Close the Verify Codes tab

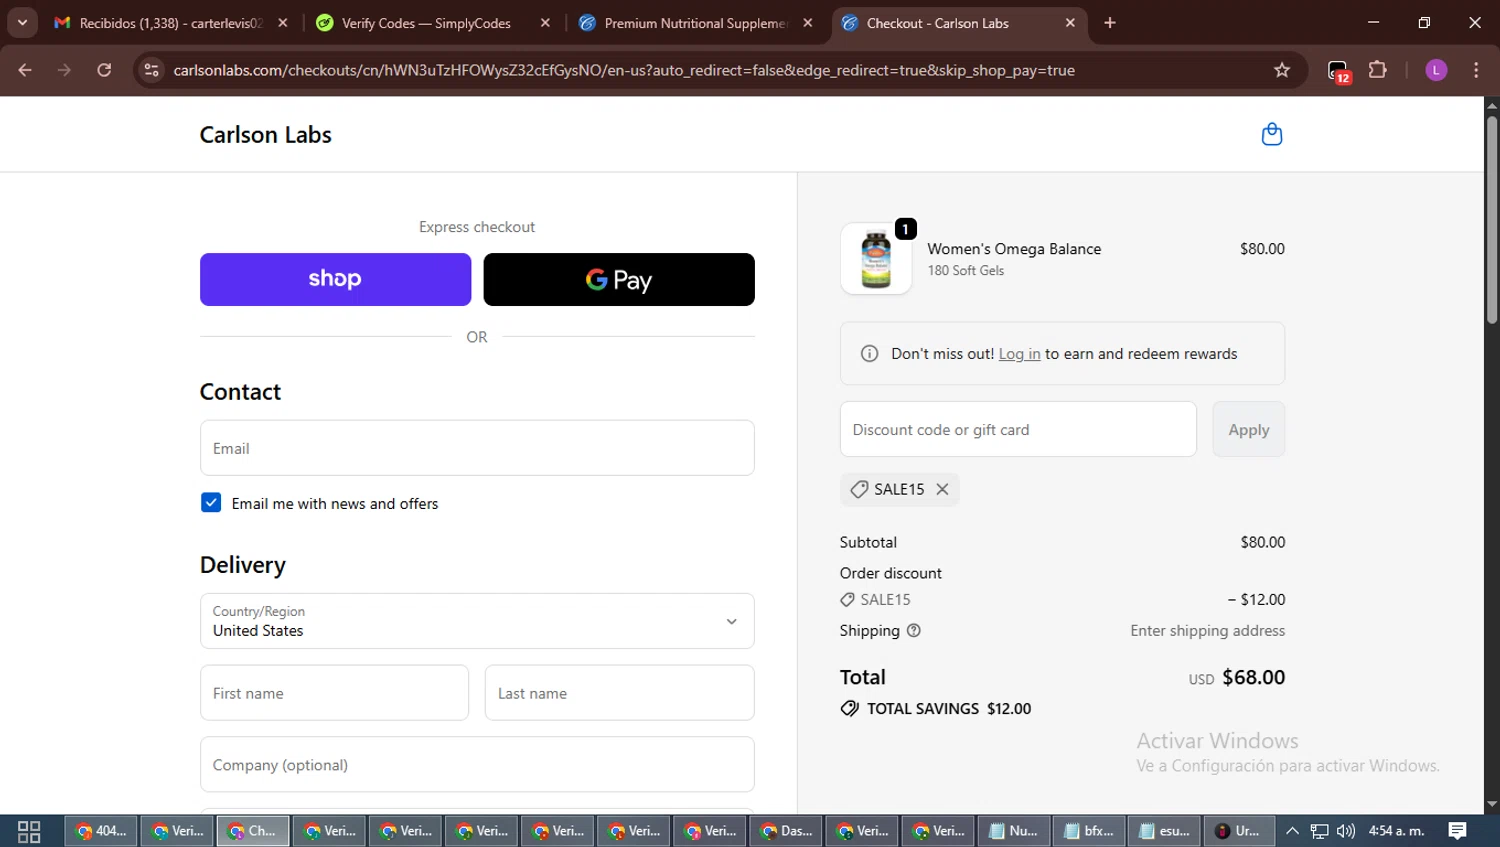pyautogui.click(x=545, y=23)
